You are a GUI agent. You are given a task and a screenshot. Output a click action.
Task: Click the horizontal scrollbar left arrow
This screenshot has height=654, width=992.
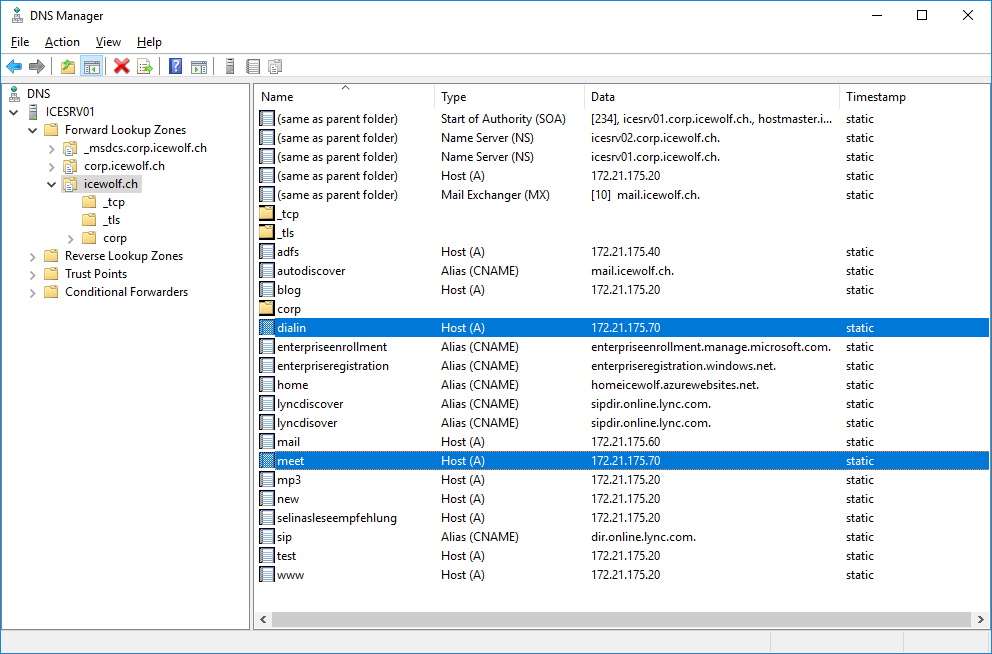click(263, 619)
